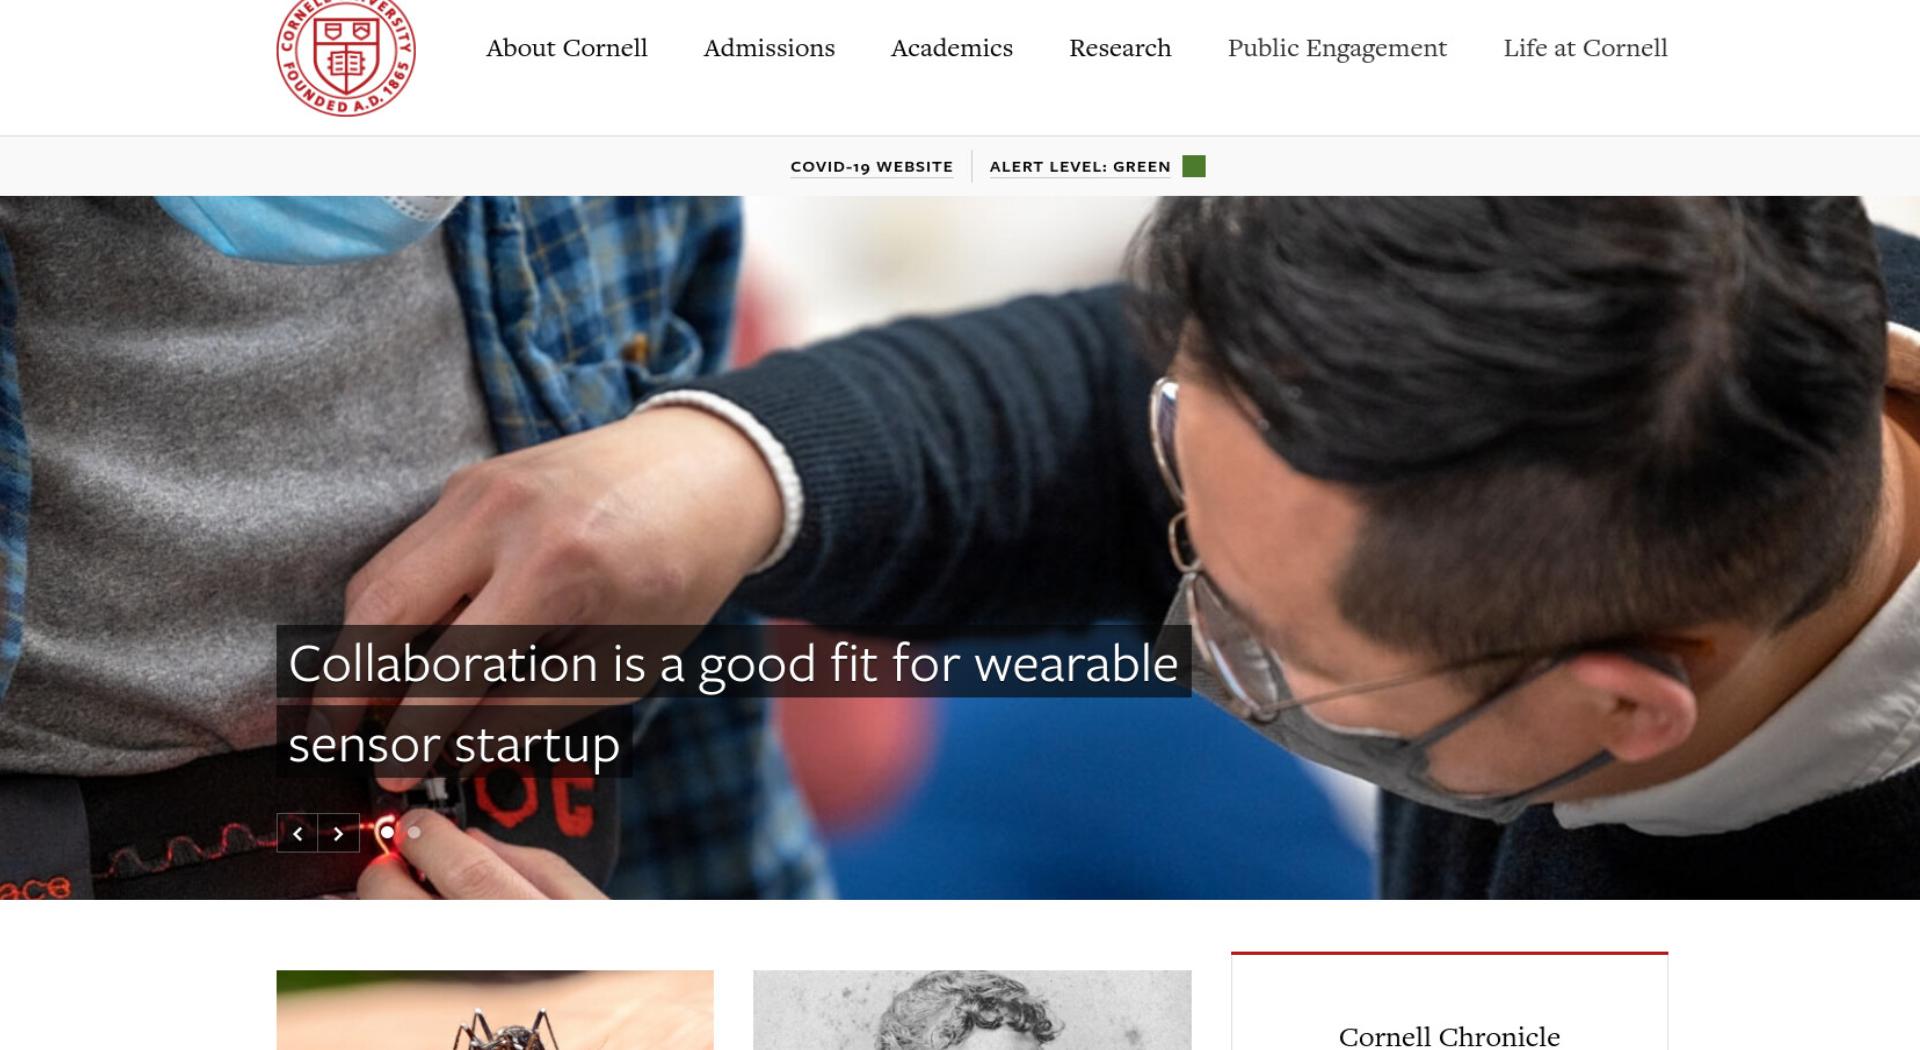
Task: Select the first slide indicator dot
Action: click(387, 832)
